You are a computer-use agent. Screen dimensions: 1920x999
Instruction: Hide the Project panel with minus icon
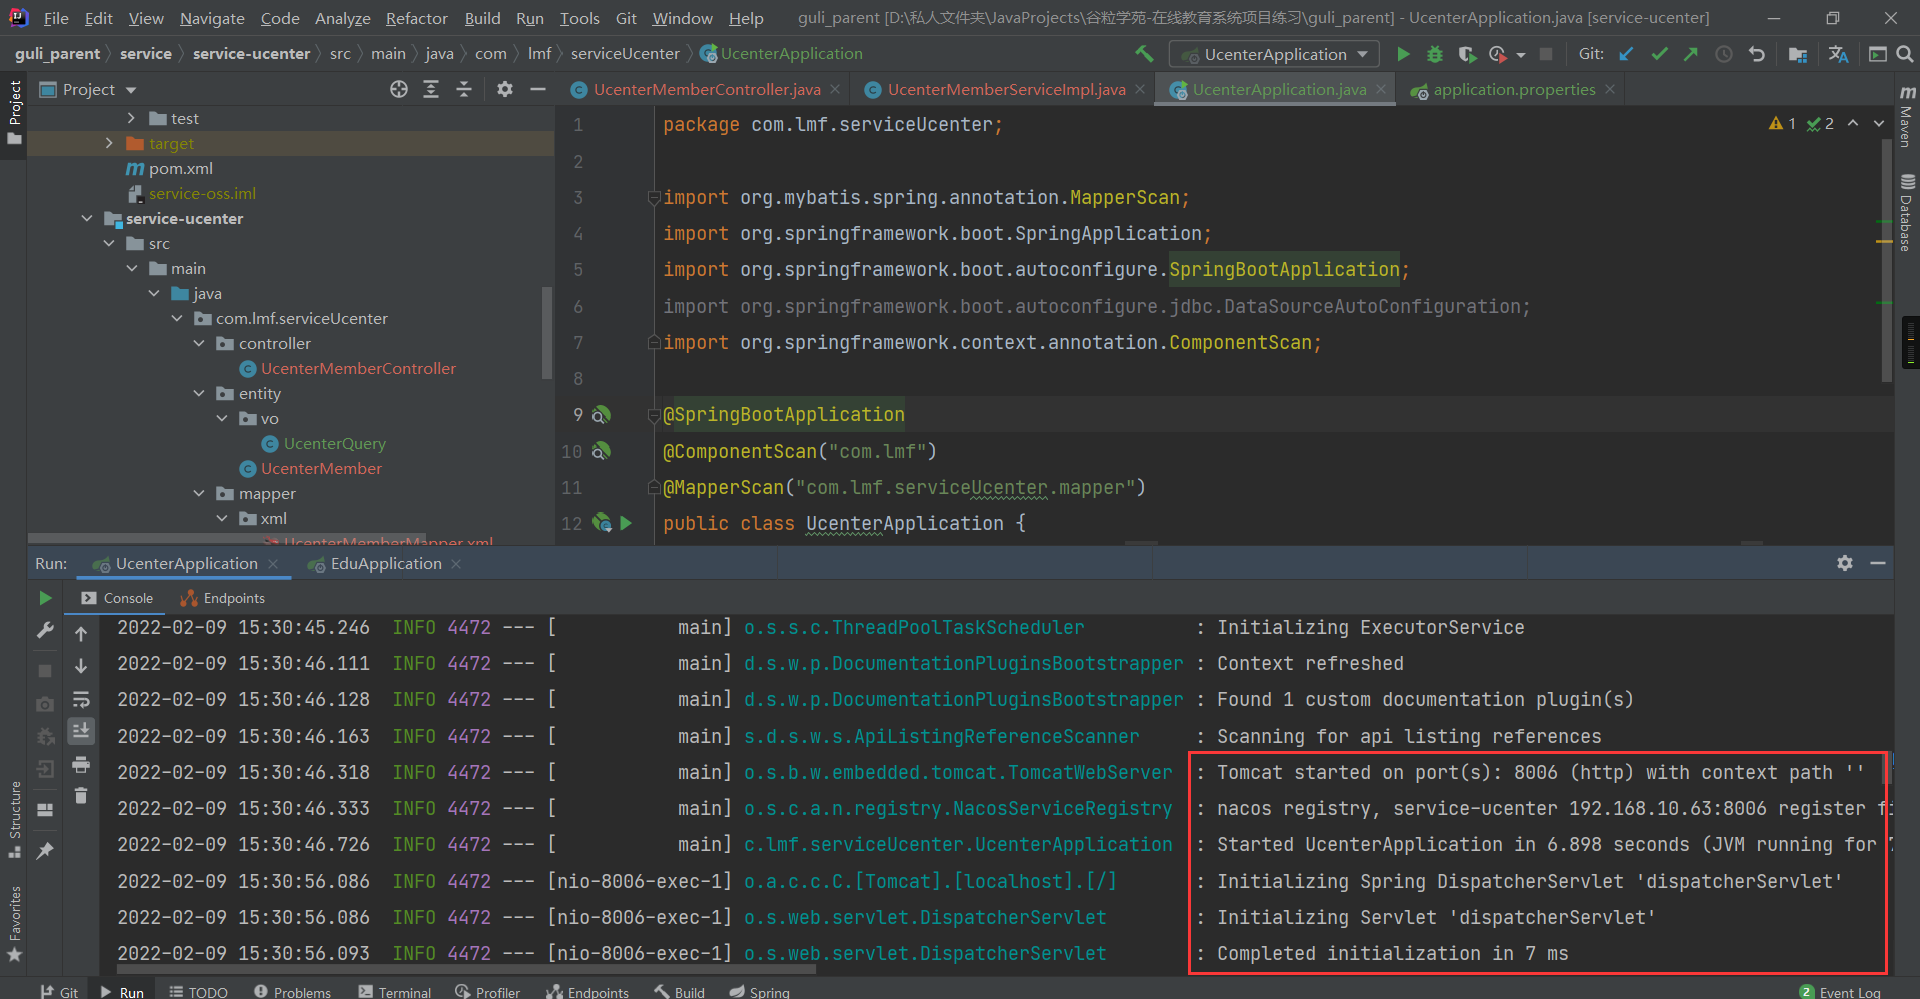click(538, 89)
